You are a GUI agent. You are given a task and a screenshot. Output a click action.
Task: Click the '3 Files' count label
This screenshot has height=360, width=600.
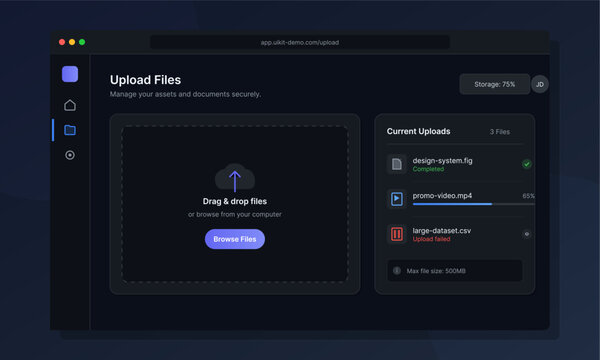pos(500,132)
